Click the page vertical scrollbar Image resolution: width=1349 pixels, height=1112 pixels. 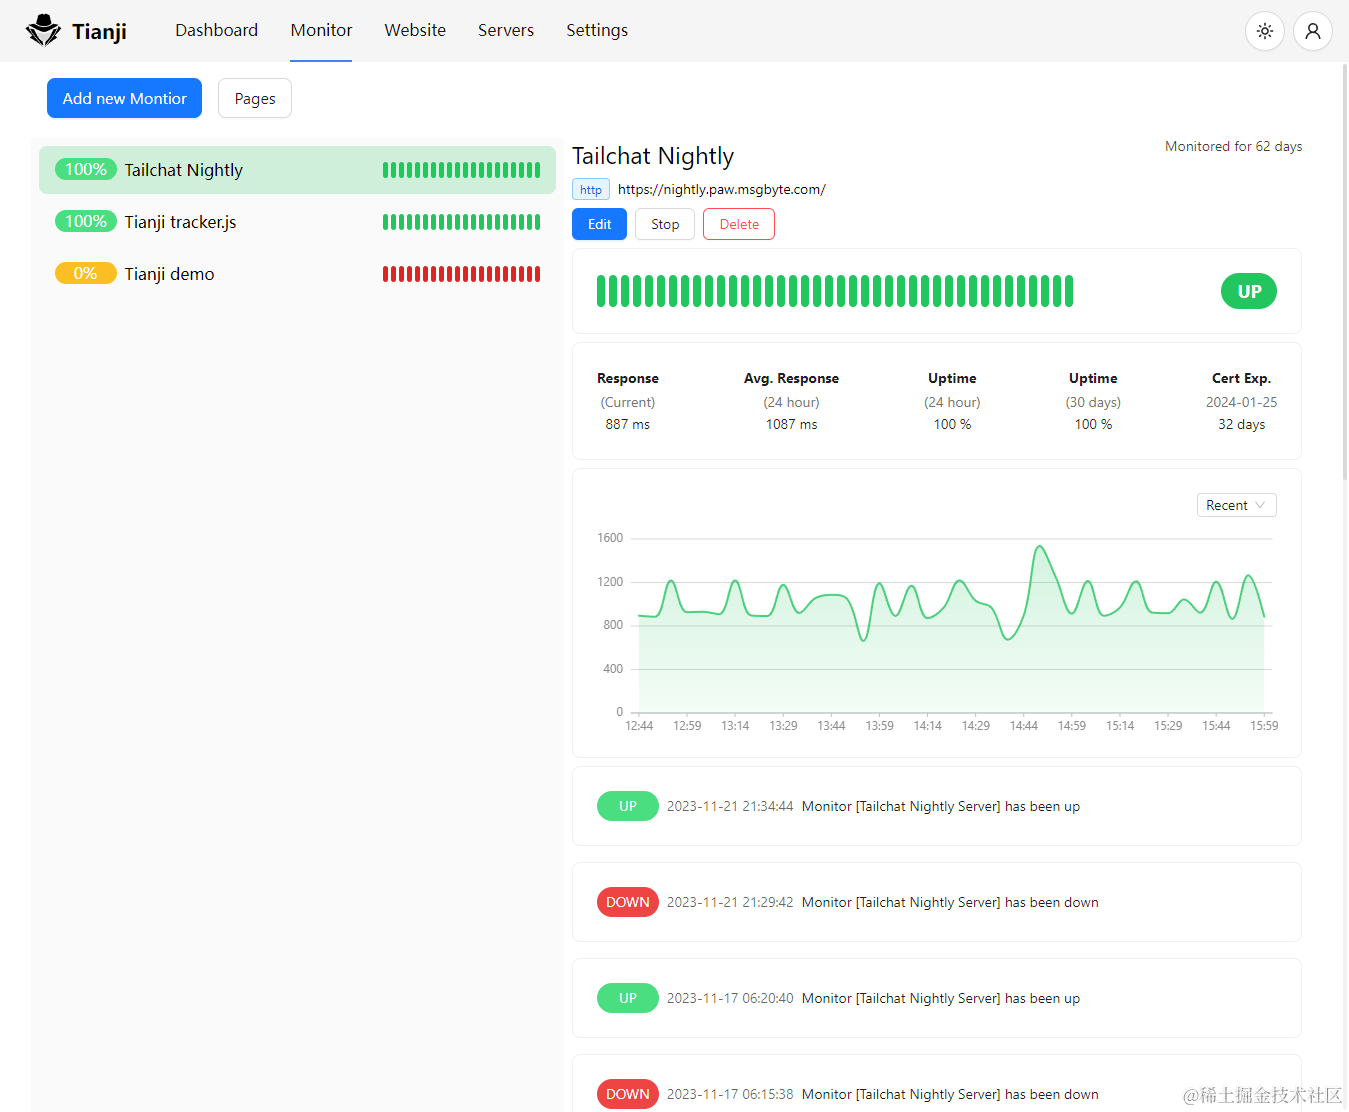tap(1344, 270)
